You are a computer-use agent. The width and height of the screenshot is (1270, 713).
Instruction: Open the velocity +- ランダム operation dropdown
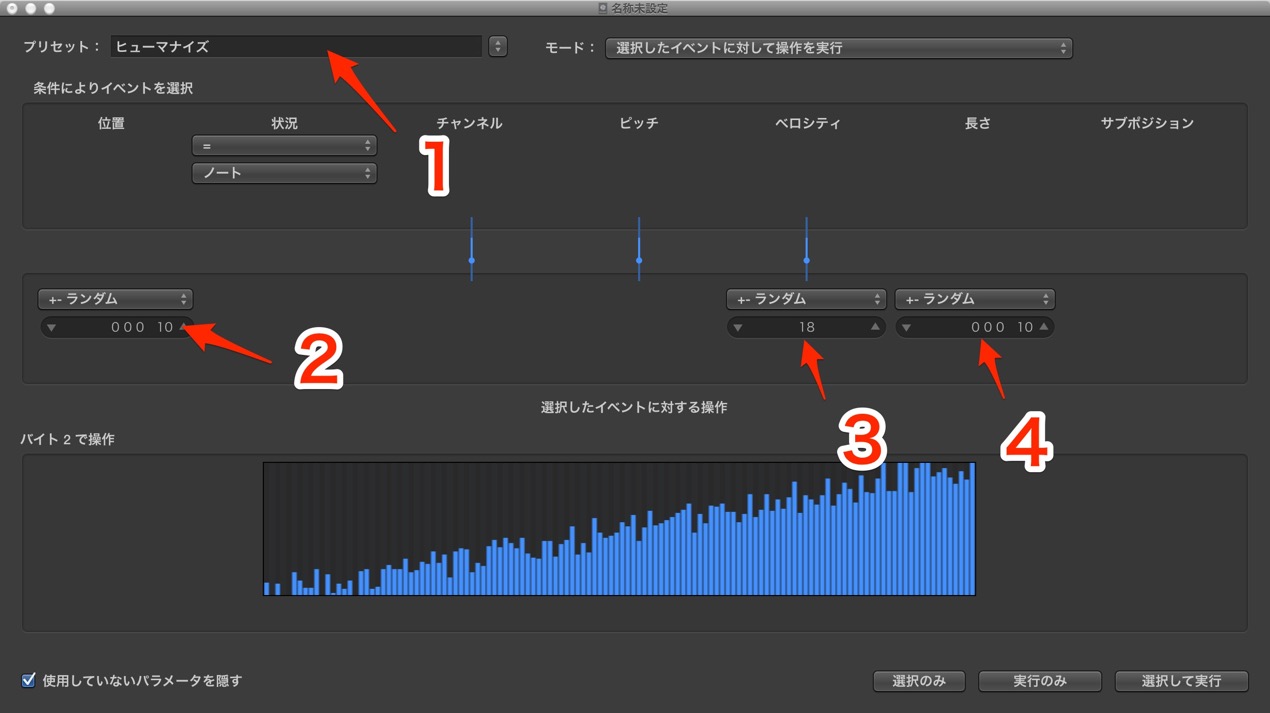point(806,299)
